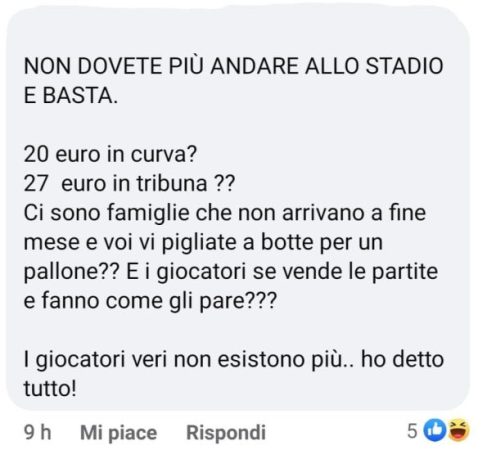Click the line 20 euro in curva?
487x450 pixels.
(110, 154)
